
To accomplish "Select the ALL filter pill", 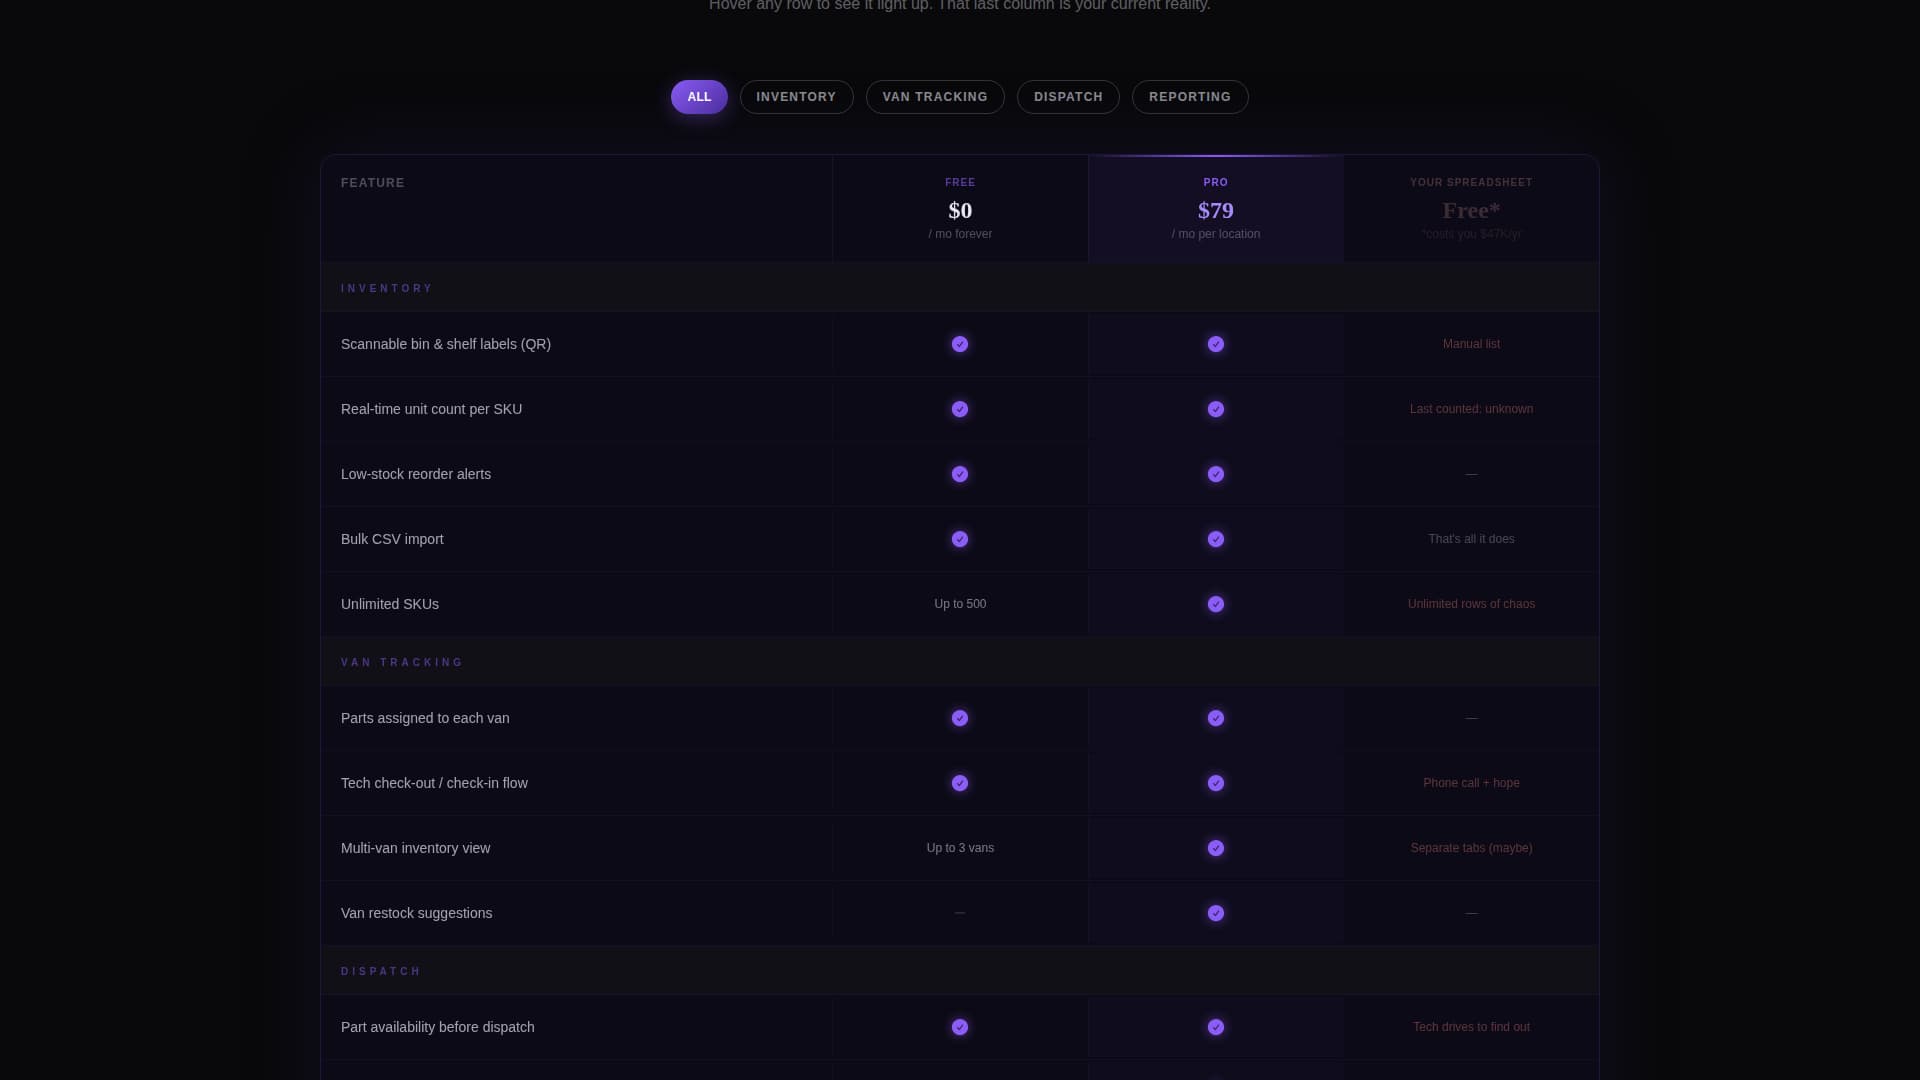I will coord(698,96).
